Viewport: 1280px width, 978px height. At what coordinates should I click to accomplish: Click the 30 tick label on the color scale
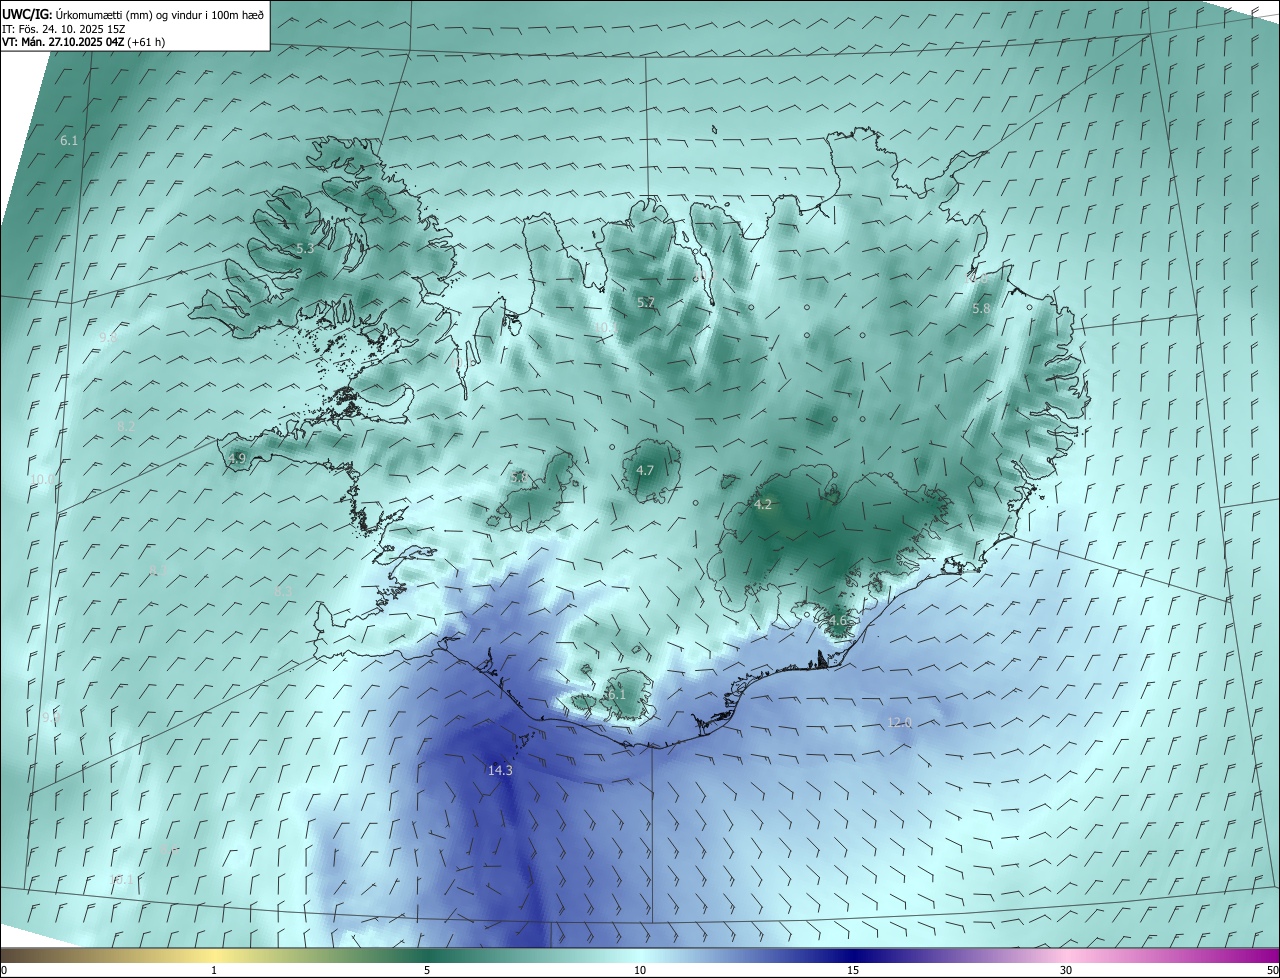pyautogui.click(x=1066, y=970)
